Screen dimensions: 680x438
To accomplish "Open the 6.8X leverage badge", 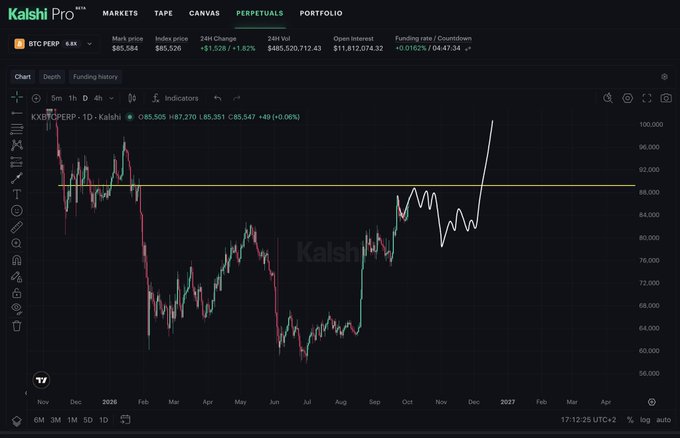I will 71,44.
